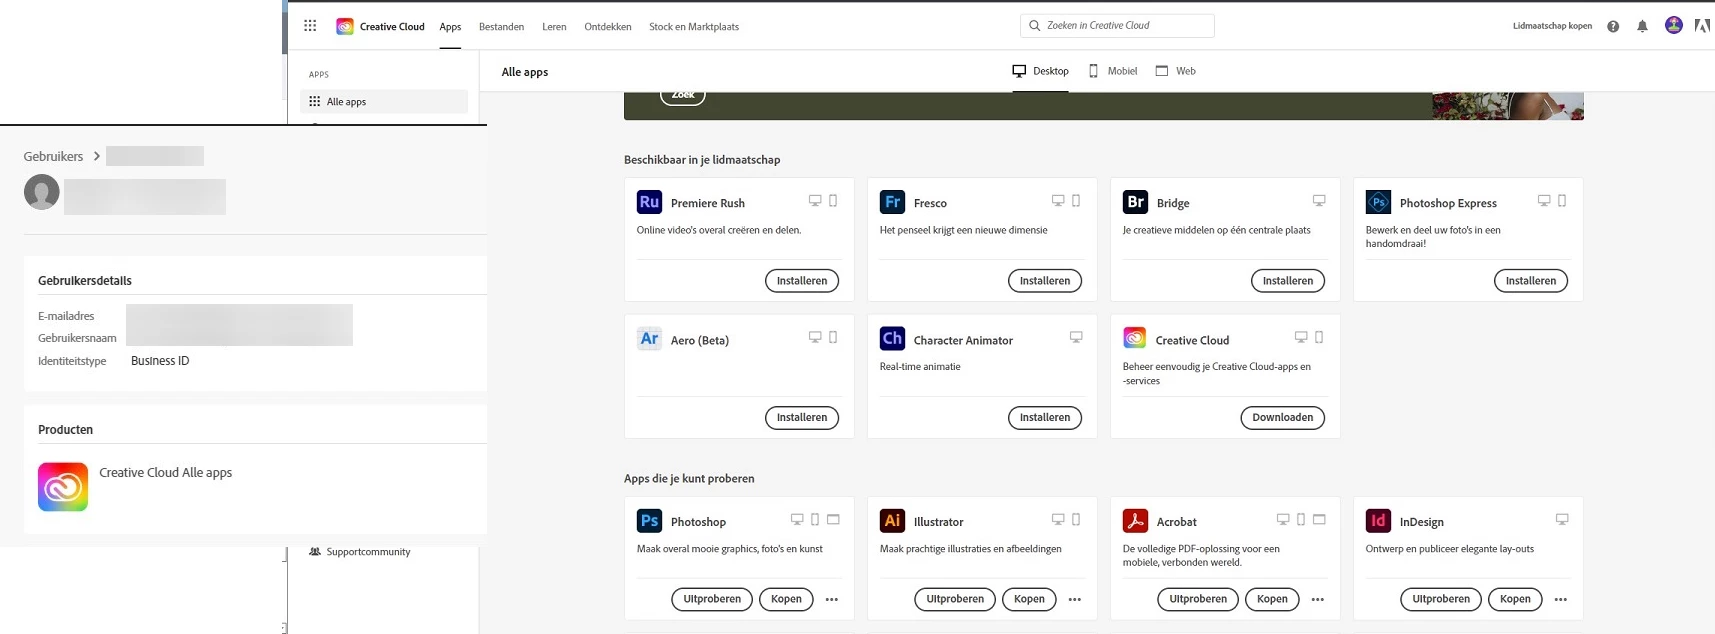Click the Photoshop app icon
This screenshot has width=1715, height=634.
pyautogui.click(x=649, y=521)
